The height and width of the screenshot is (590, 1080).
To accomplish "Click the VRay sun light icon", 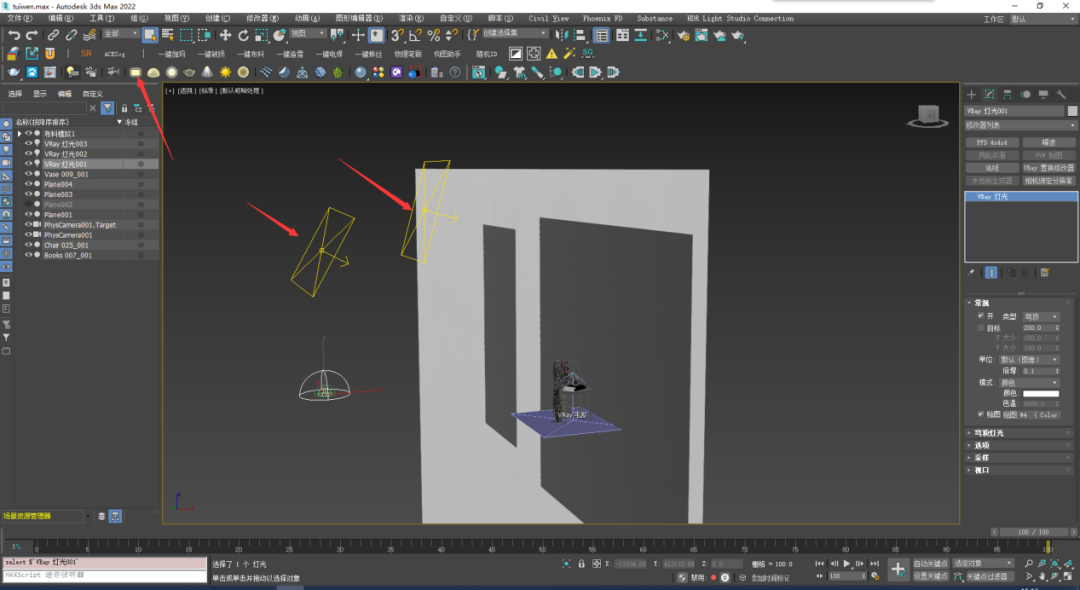I will [225, 72].
